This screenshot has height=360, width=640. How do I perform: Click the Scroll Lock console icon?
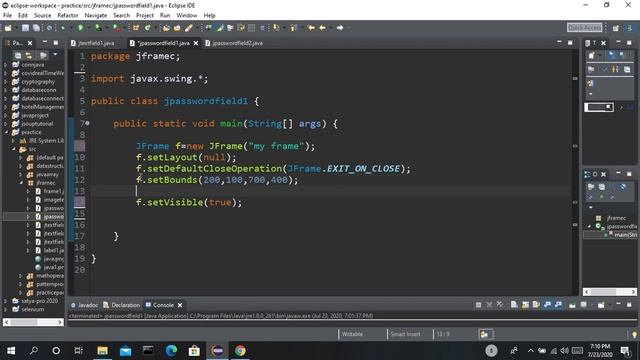pyautogui.click(x=525, y=305)
